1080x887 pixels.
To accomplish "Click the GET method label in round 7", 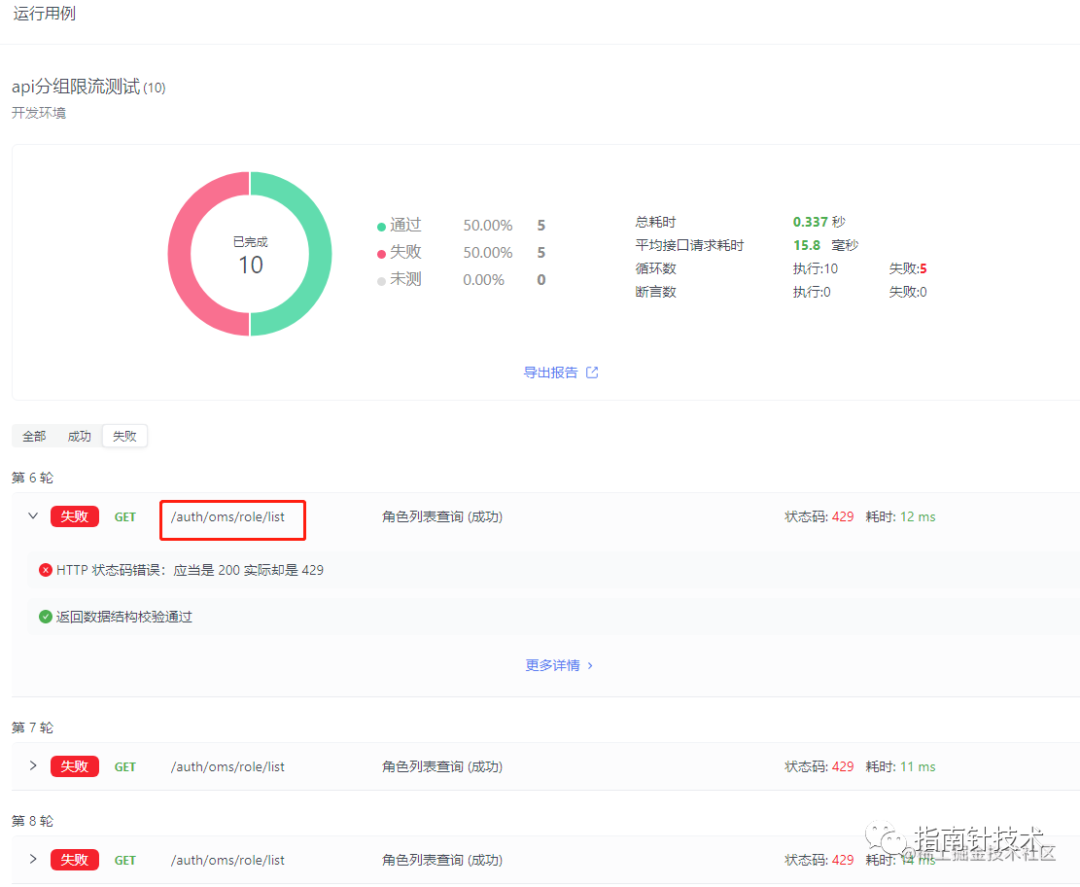I will (125, 767).
